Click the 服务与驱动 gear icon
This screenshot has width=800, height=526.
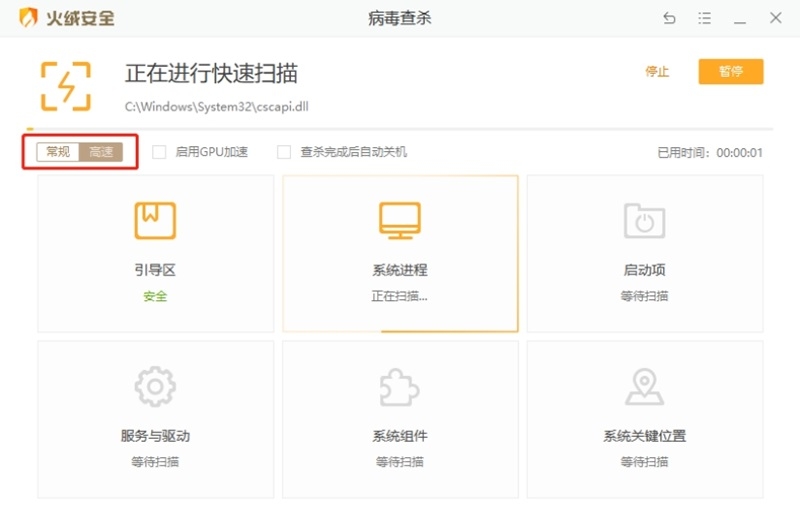pos(155,386)
